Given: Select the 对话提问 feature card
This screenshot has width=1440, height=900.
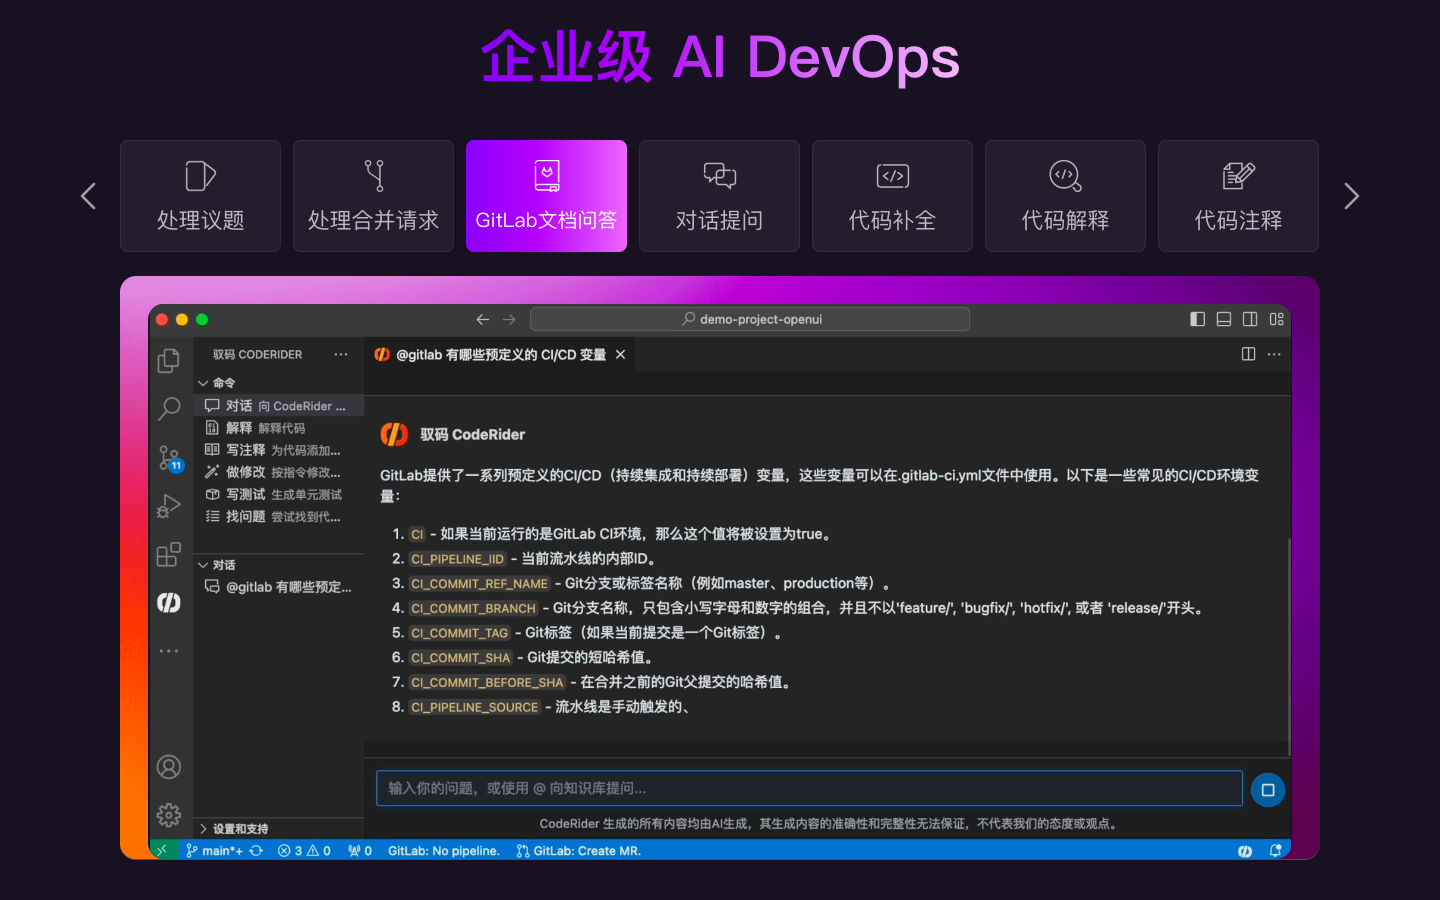Looking at the screenshot, I should tap(719, 196).
